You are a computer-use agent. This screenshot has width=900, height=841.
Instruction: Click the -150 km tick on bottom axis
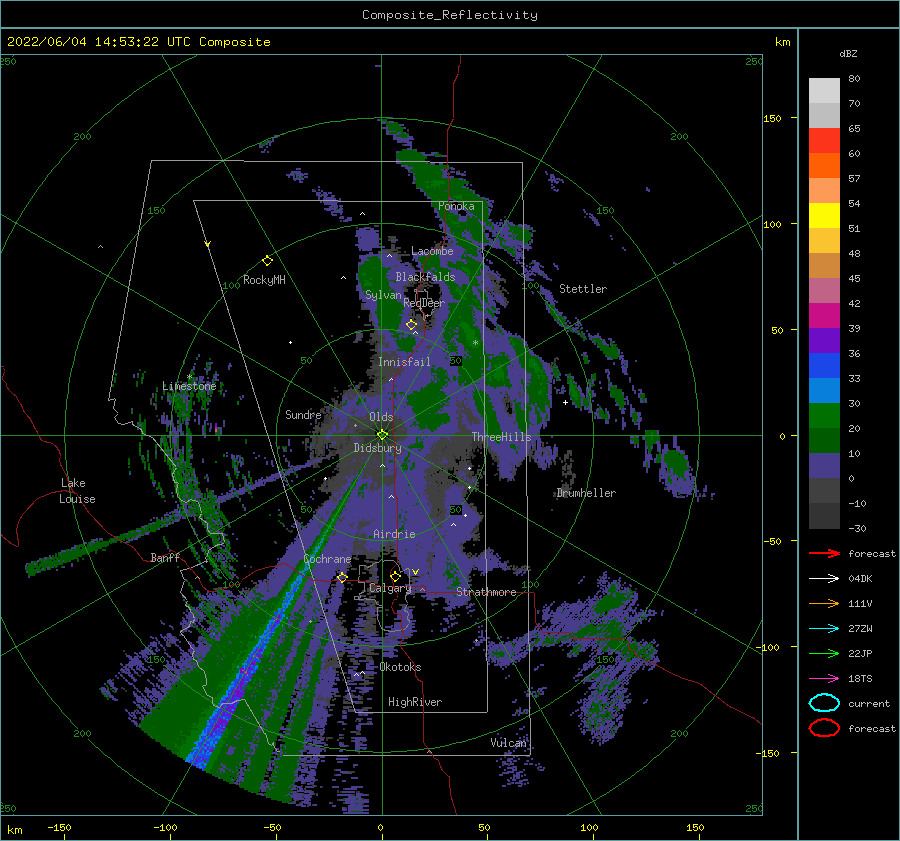(x=59, y=827)
